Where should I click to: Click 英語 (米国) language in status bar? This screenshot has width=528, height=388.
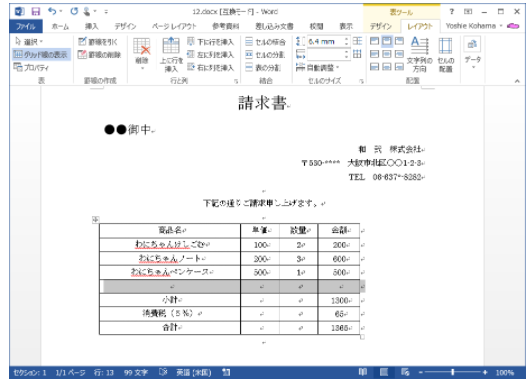coord(194,373)
